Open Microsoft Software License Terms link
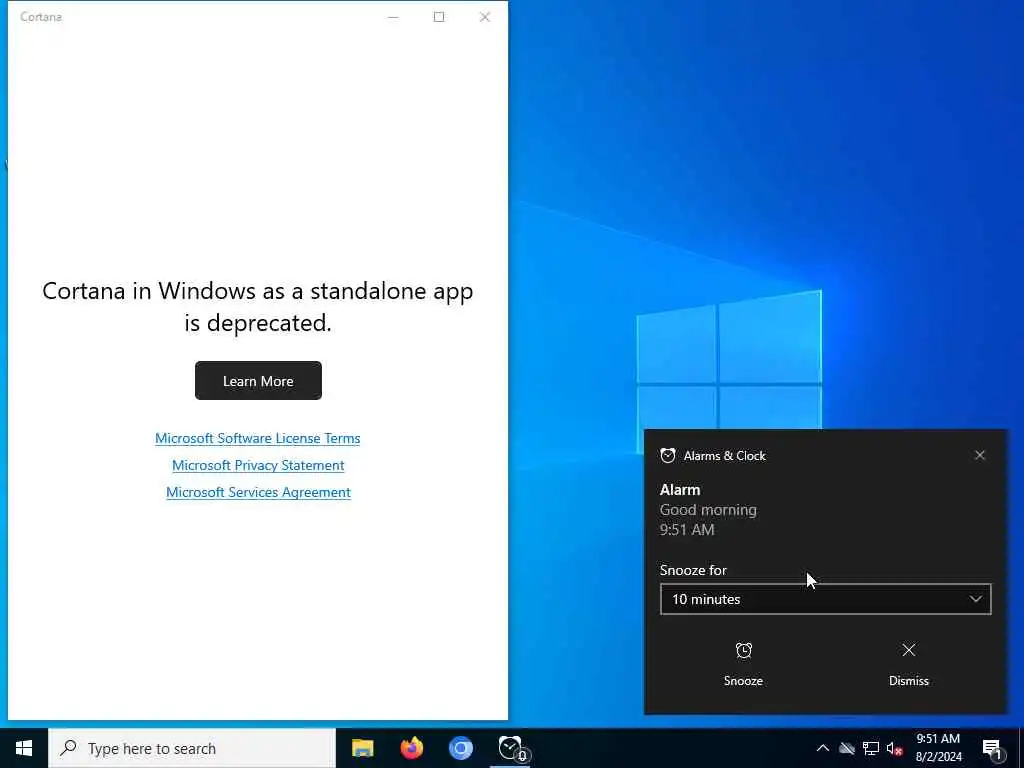Image resolution: width=1024 pixels, height=768 pixels. [x=257, y=438]
